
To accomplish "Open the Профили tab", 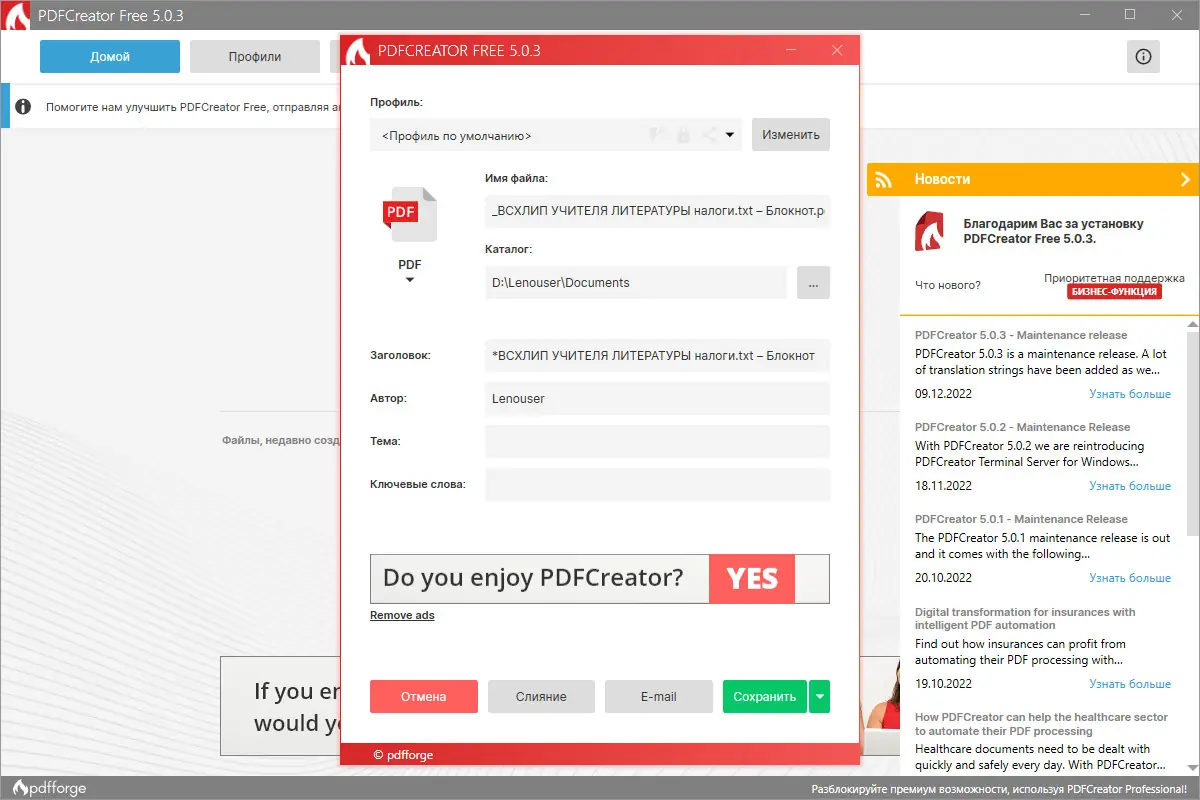I will (255, 57).
